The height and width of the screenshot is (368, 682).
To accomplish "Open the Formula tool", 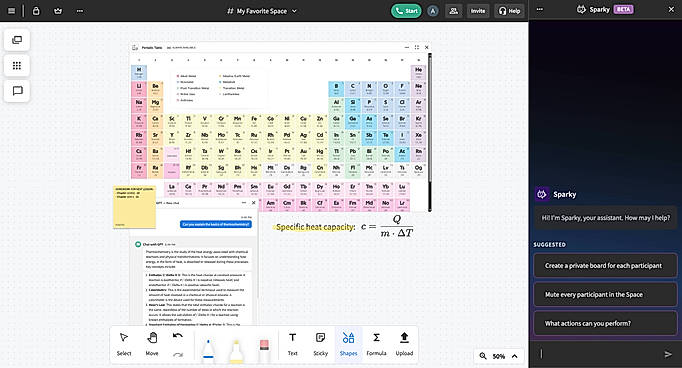I will pos(376,344).
